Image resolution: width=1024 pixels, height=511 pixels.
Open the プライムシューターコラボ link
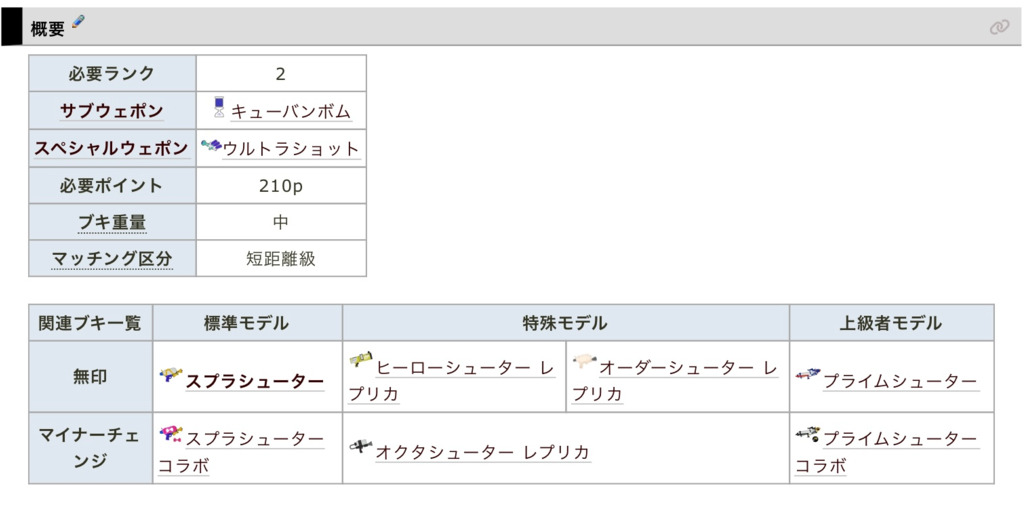pos(899,439)
